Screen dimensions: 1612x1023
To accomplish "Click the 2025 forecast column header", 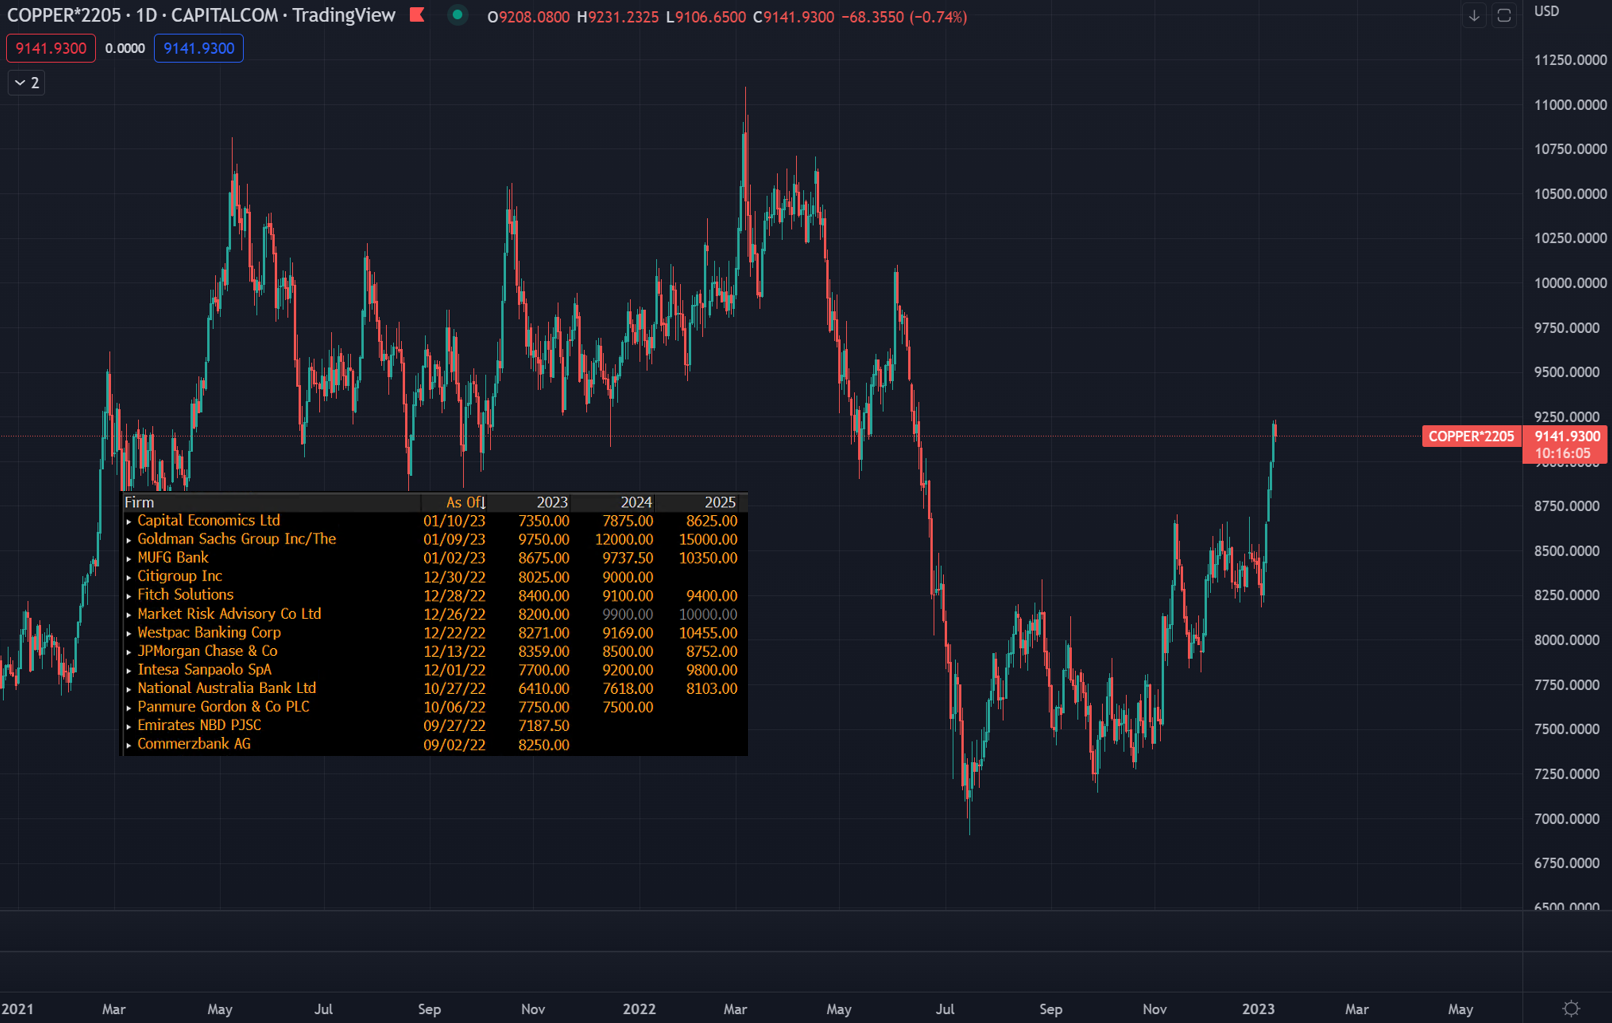I will [x=720, y=502].
